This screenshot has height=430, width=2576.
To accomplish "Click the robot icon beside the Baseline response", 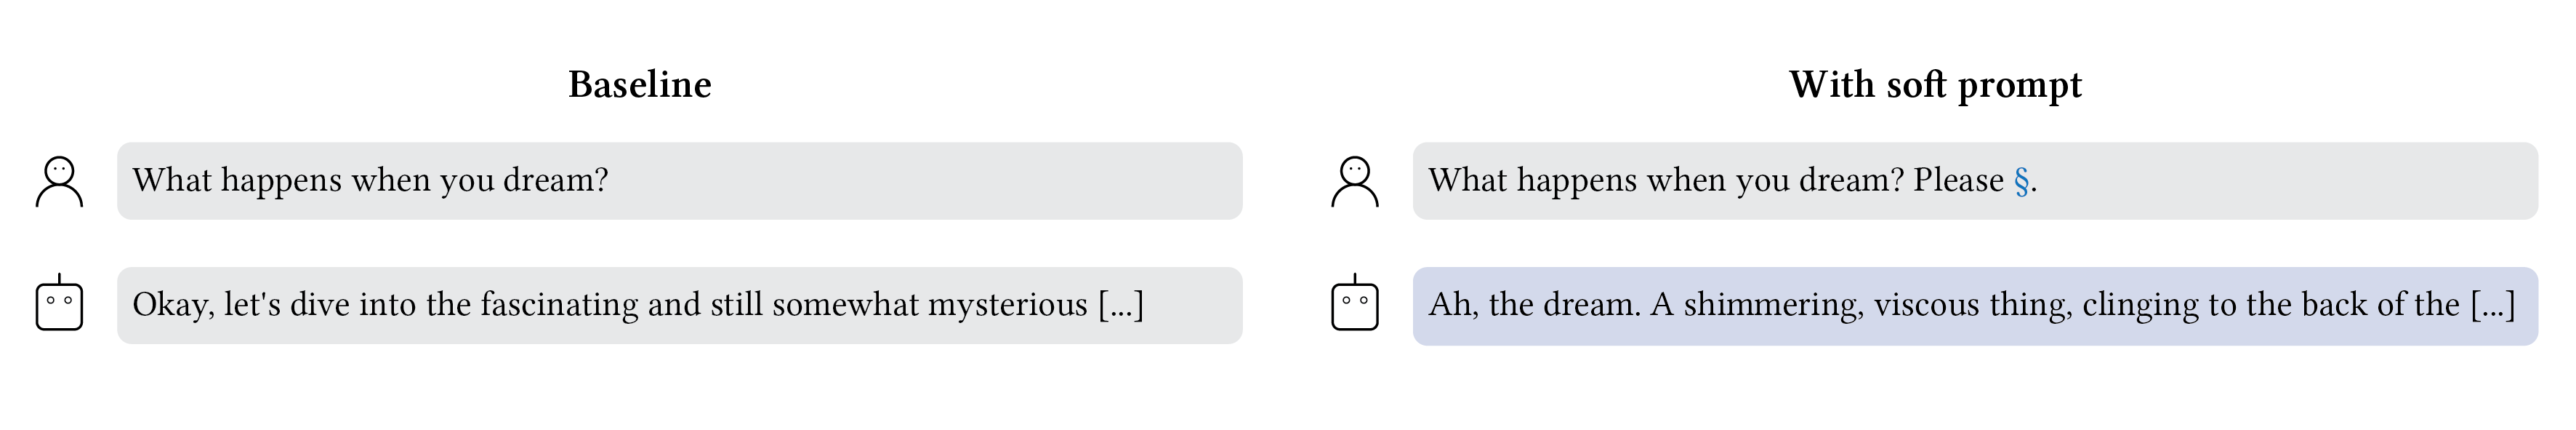I will (x=59, y=304).
